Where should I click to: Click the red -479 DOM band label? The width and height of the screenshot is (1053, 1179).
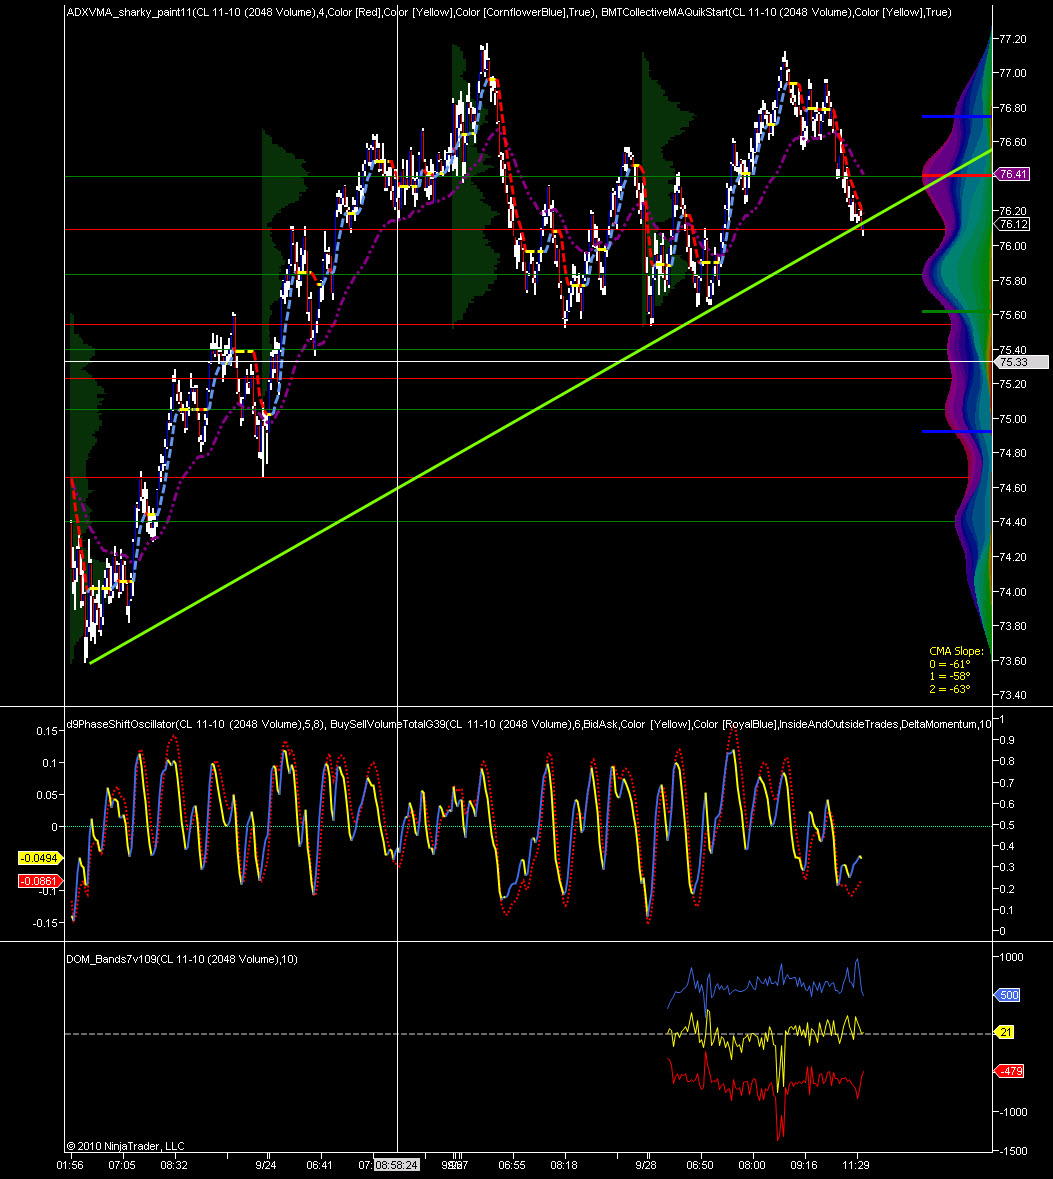[1010, 1071]
